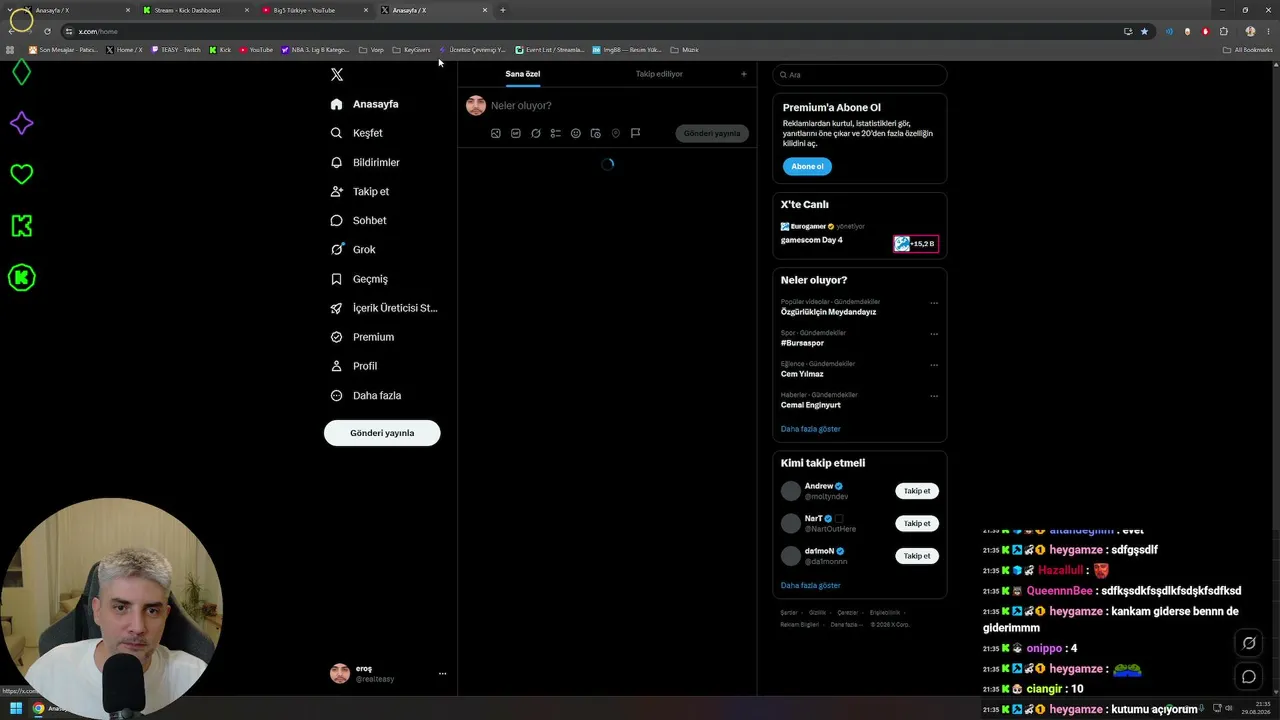Open the All Bookmarks folder

[1247, 49]
